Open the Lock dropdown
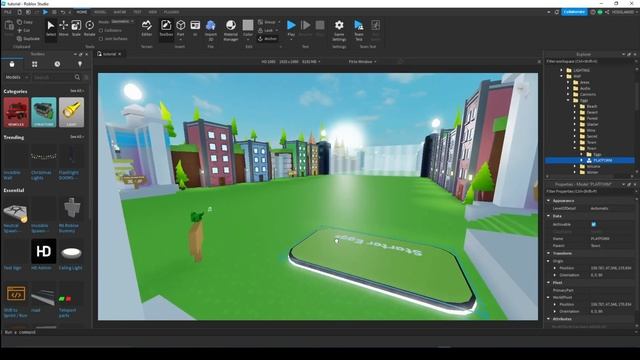The image size is (640, 360). [277, 31]
